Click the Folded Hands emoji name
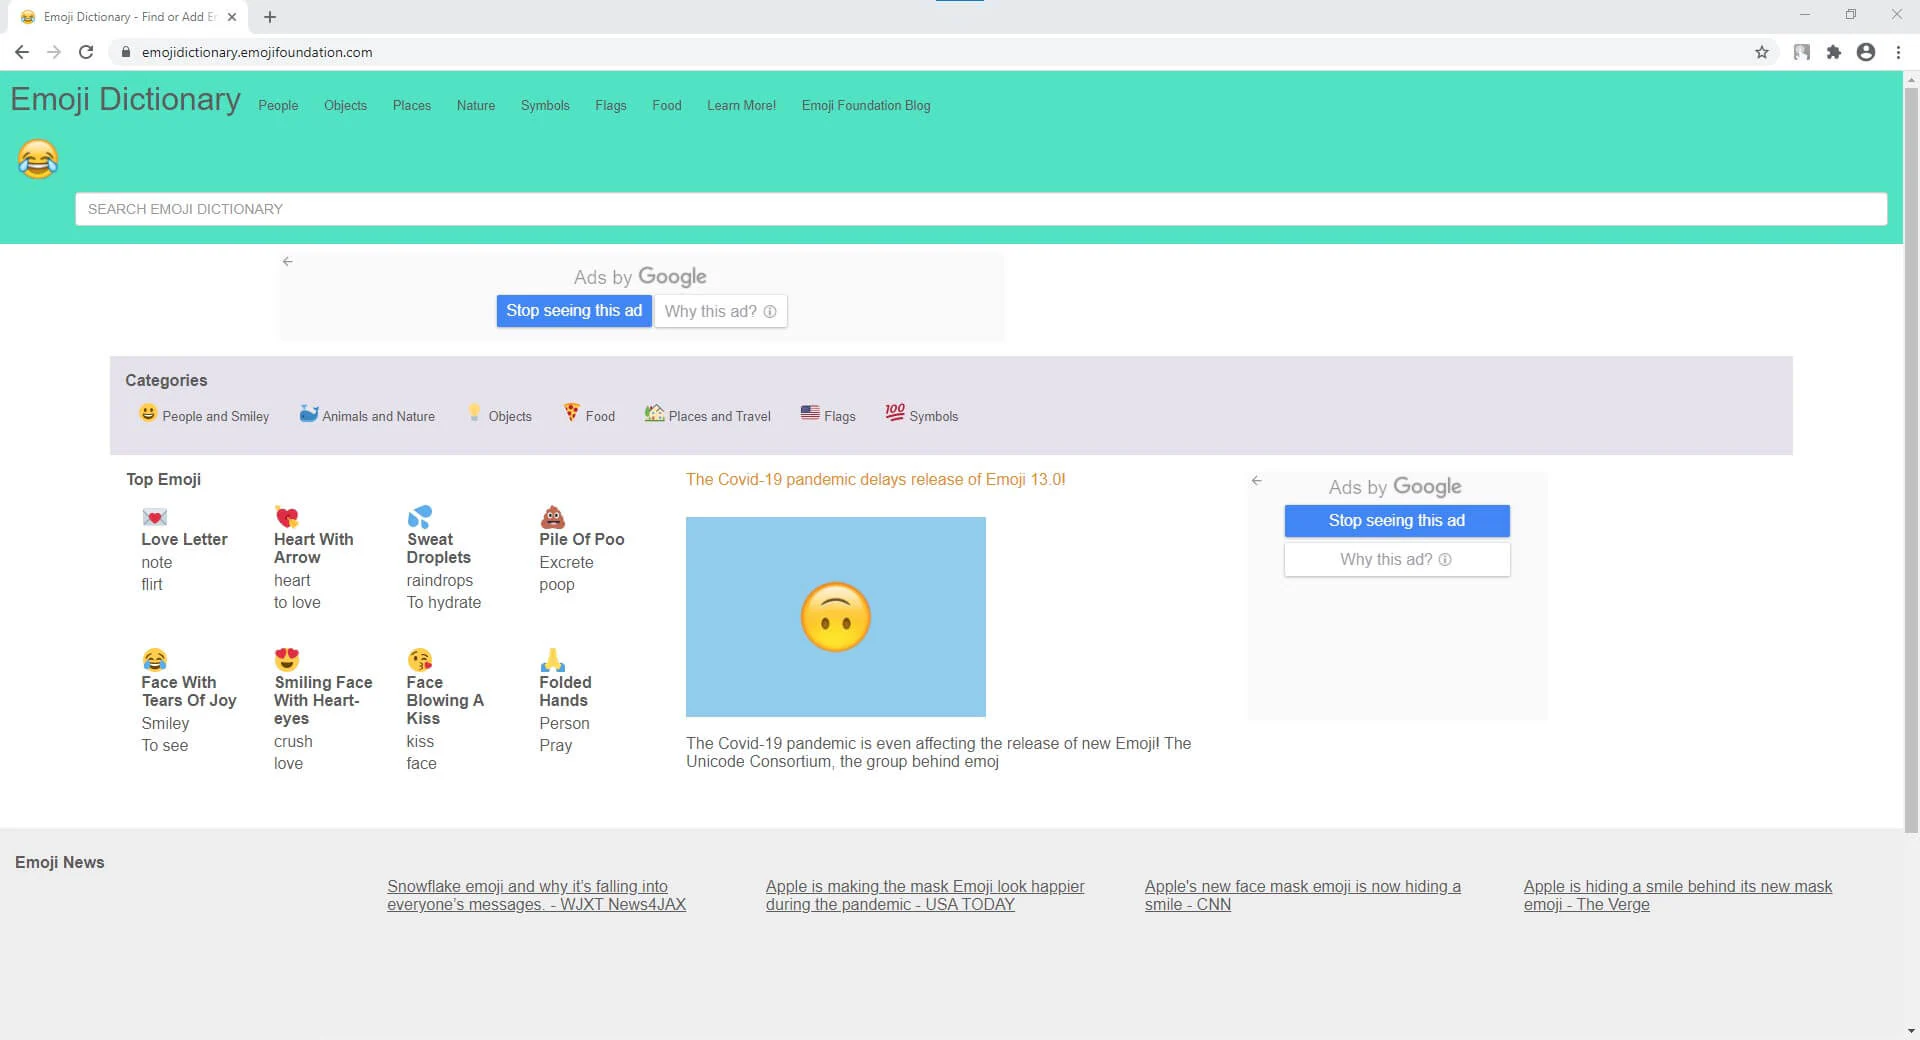The width and height of the screenshot is (1920, 1040). (566, 691)
